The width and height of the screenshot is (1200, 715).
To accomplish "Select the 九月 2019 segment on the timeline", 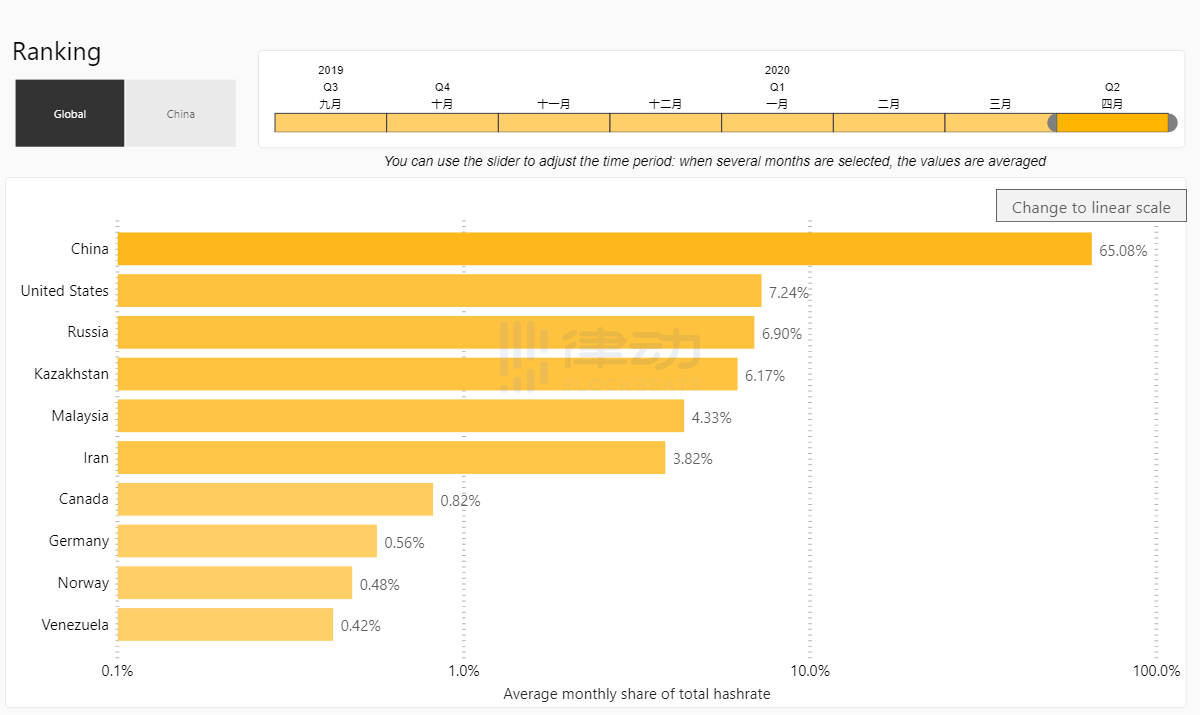I will (x=331, y=123).
